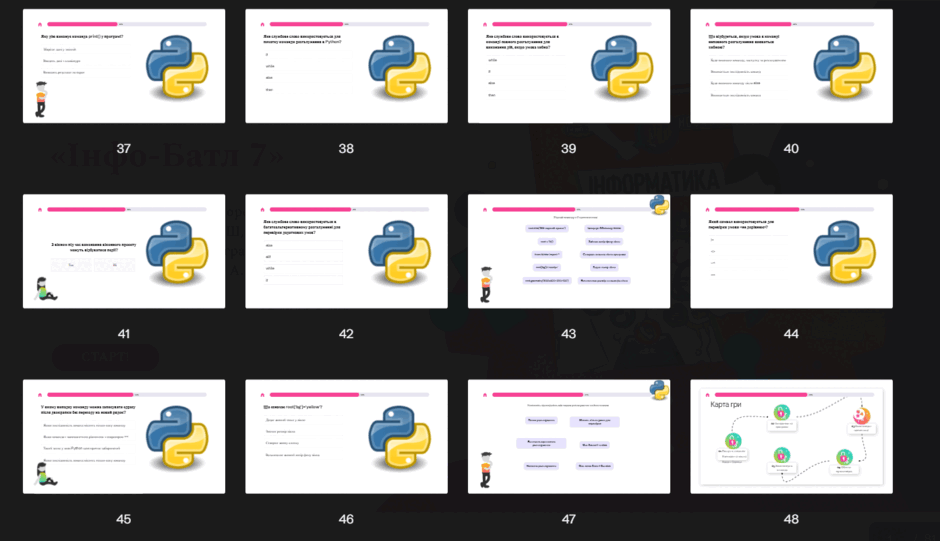Select slide 41 with sitting character
Screen dimensions: 940x541
click(124, 251)
